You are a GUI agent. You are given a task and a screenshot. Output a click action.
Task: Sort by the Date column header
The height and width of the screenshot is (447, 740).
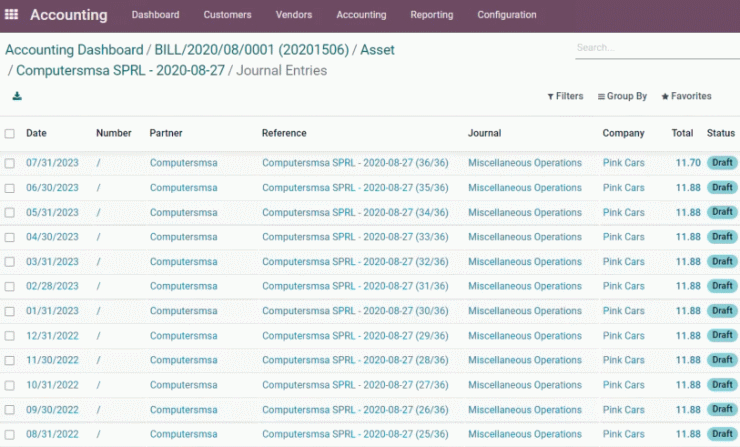[x=36, y=133]
